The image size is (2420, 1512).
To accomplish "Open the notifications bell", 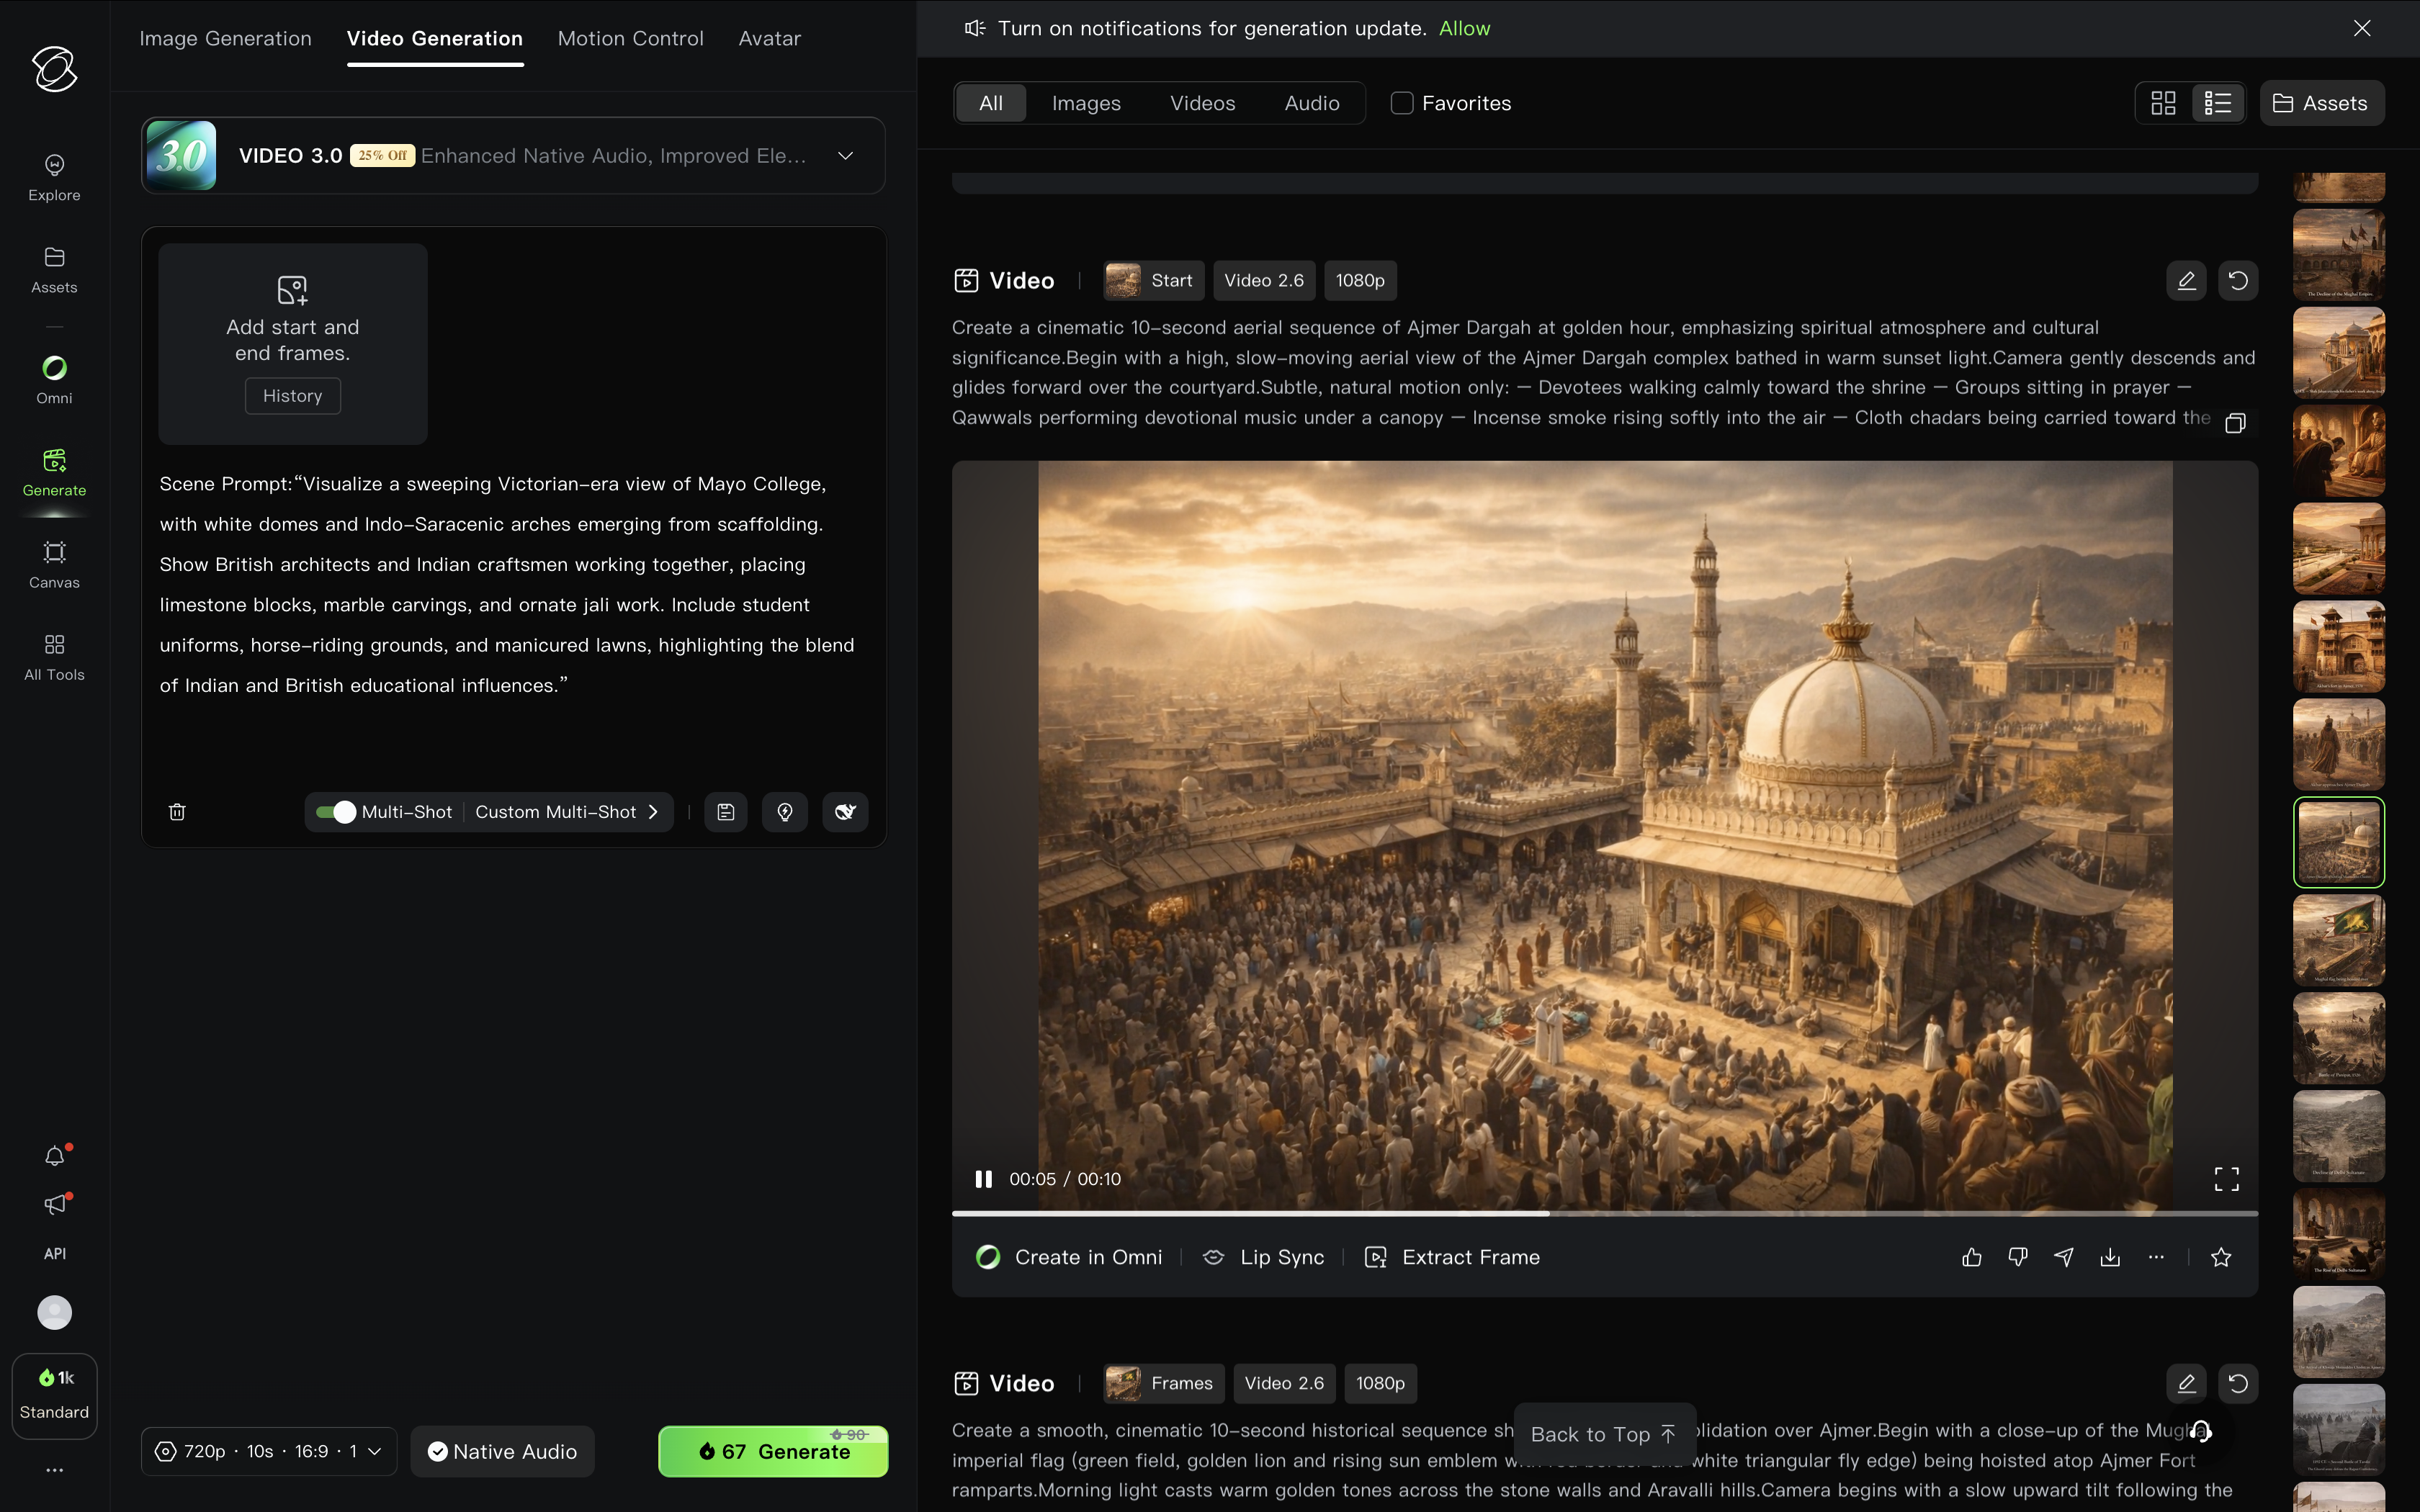I will (x=55, y=1156).
